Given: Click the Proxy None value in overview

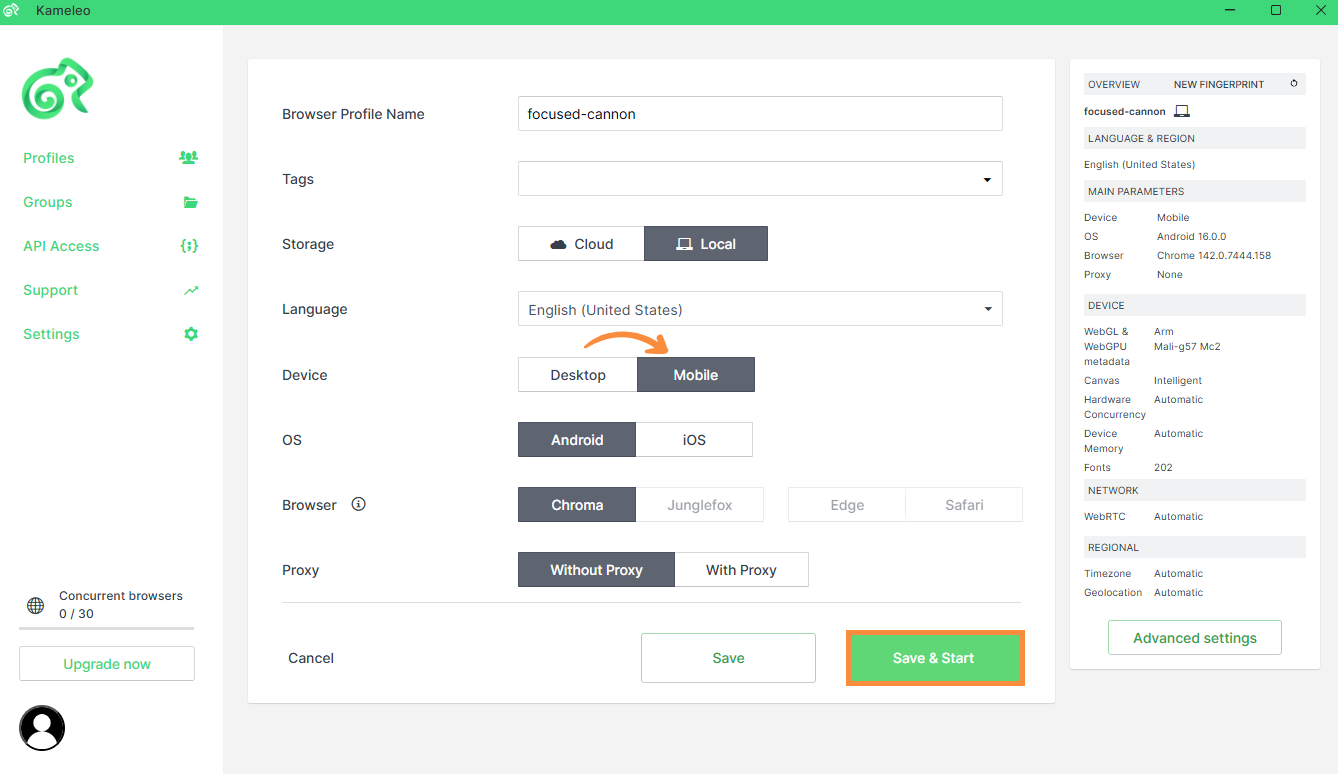Looking at the screenshot, I should tap(1170, 274).
